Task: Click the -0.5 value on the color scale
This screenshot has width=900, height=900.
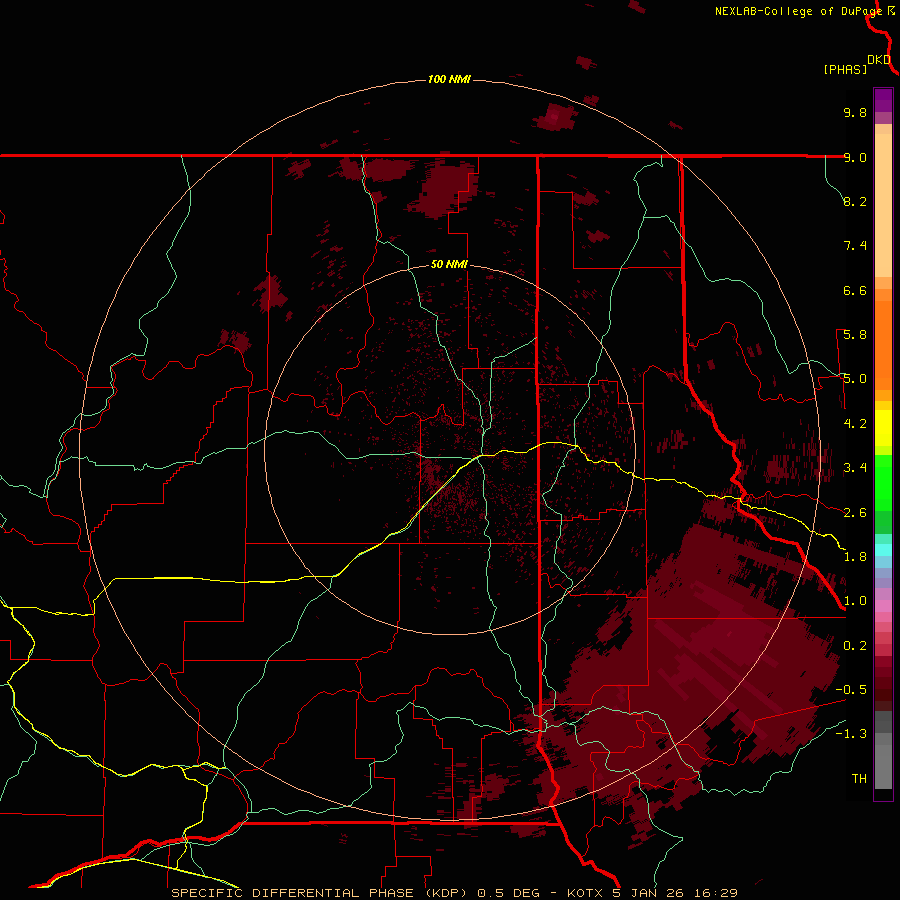Action: click(x=851, y=690)
